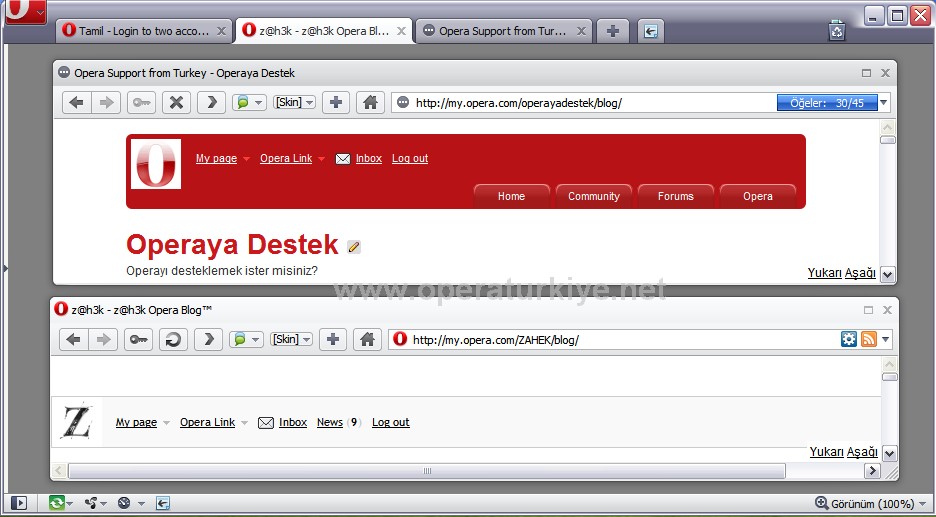Go home in the z@h3k blog window
The height and width of the screenshot is (517, 936).
coord(367,340)
